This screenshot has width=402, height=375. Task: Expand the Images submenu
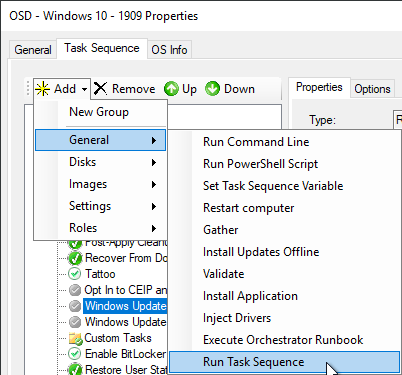click(100, 184)
